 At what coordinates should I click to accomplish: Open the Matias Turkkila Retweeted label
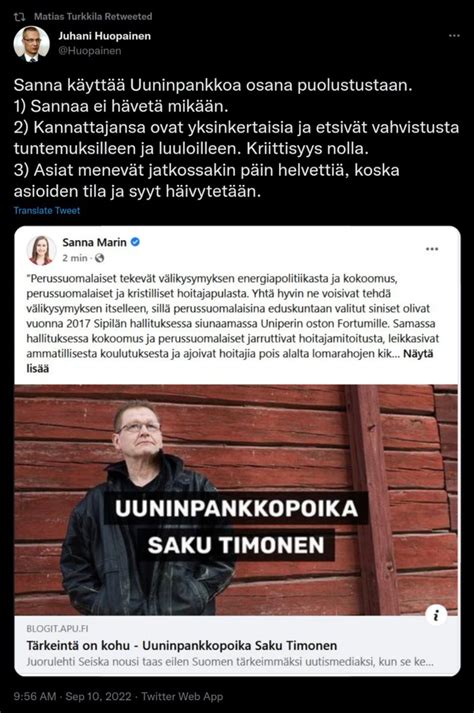coord(93,16)
